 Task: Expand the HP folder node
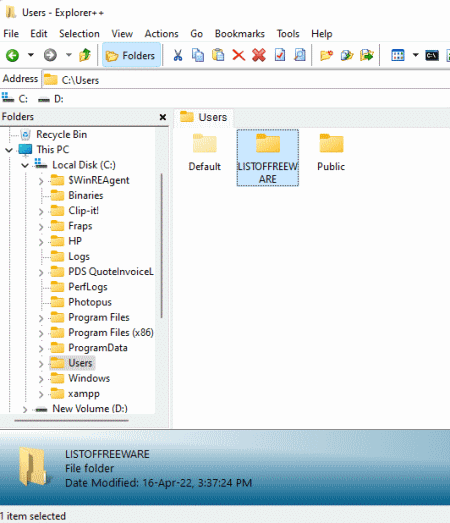(x=41, y=242)
